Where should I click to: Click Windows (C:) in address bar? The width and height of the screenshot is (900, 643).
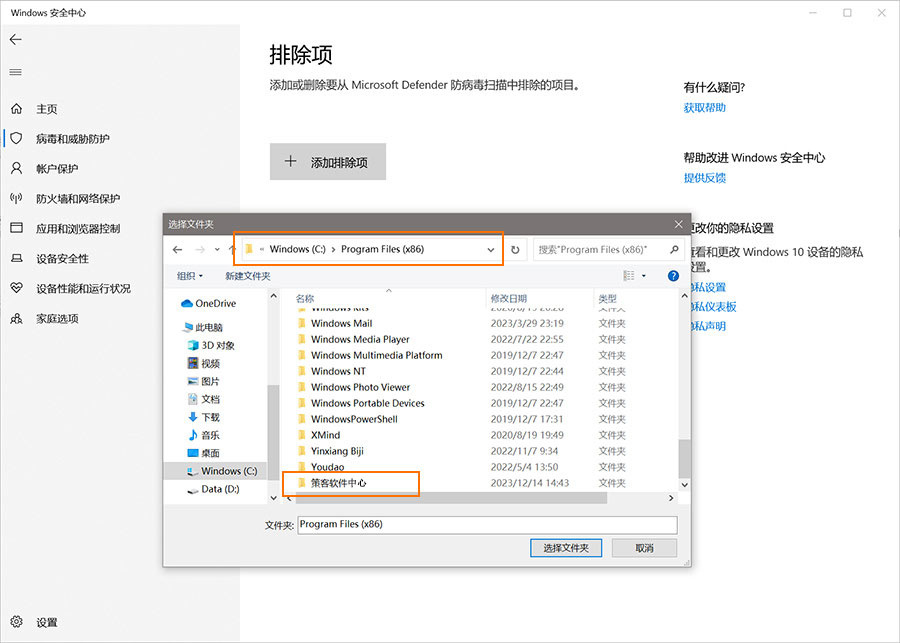pos(297,249)
